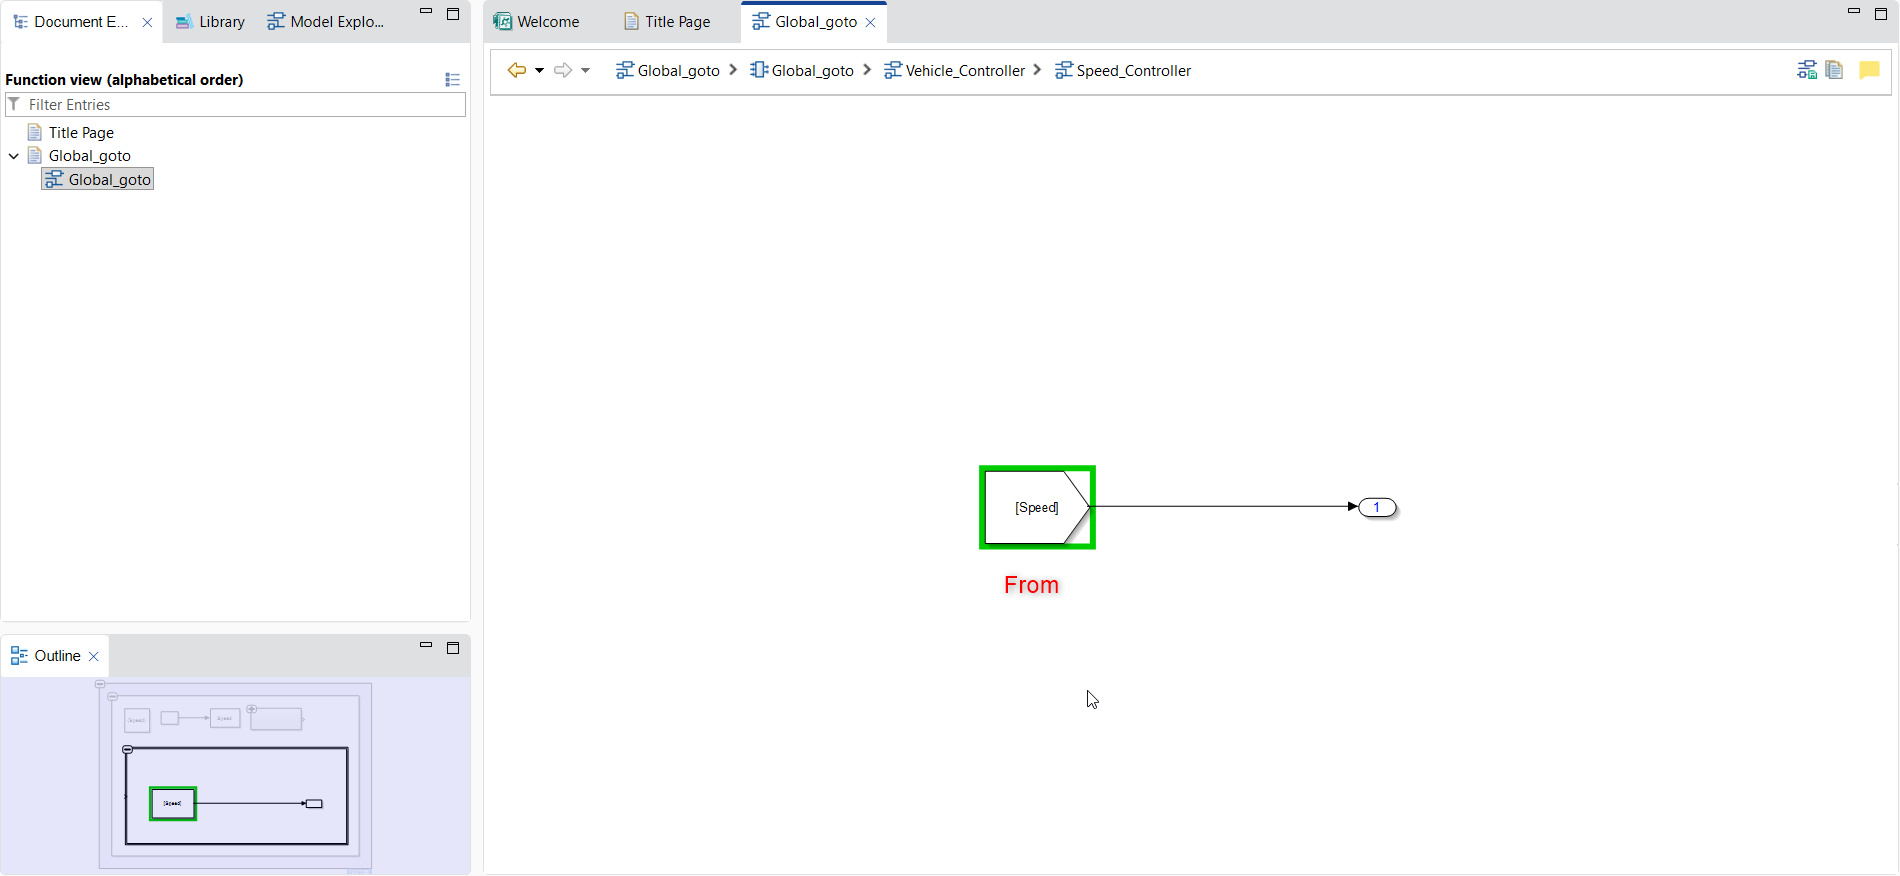Navigate to Vehicle_Controller breadcrumb
The image size is (1900, 876).
point(955,70)
